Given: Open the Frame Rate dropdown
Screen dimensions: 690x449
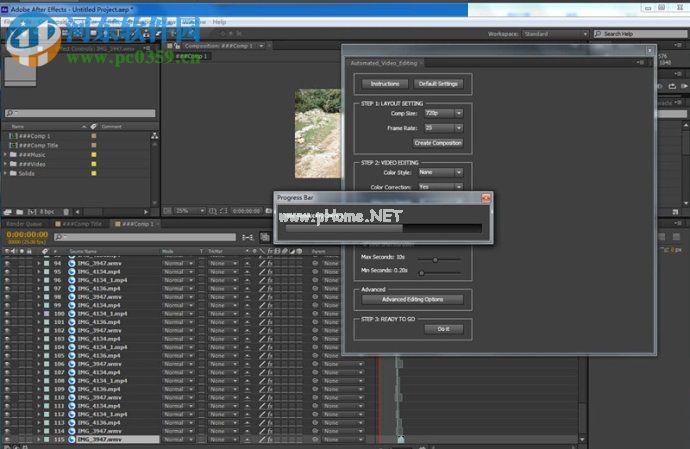Looking at the screenshot, I should click(x=444, y=128).
